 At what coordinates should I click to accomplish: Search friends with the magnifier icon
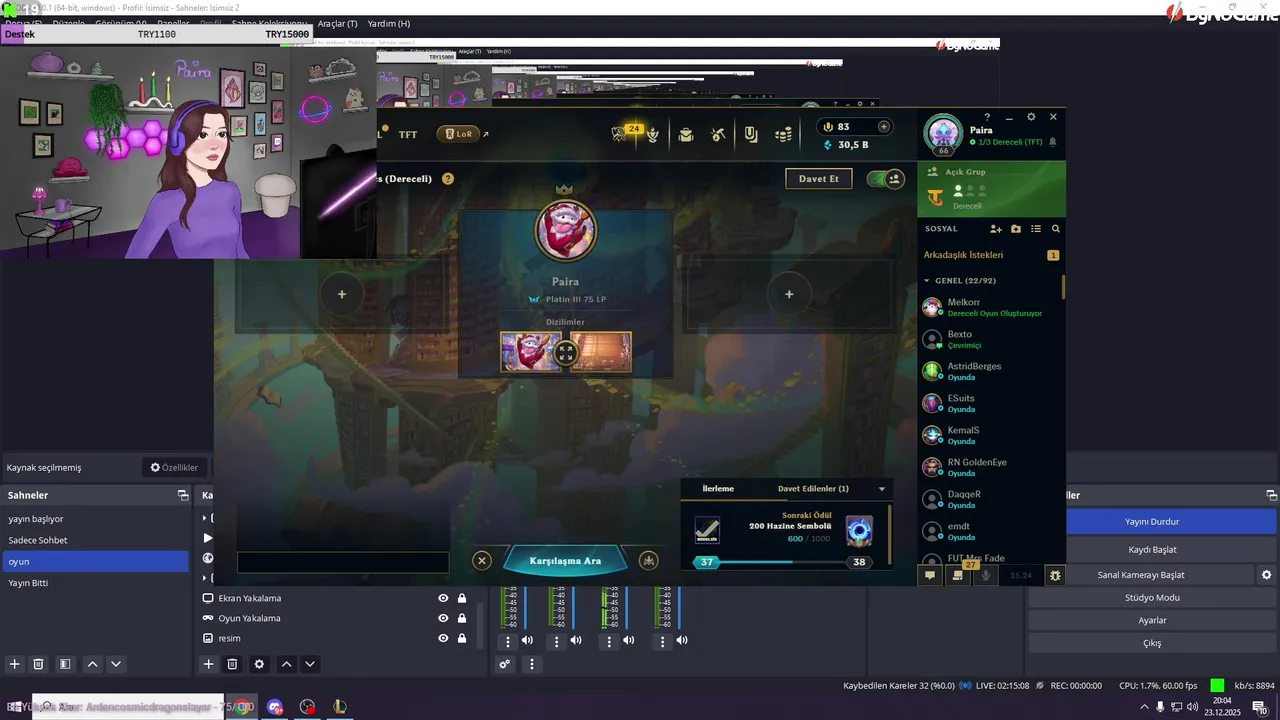(1055, 229)
